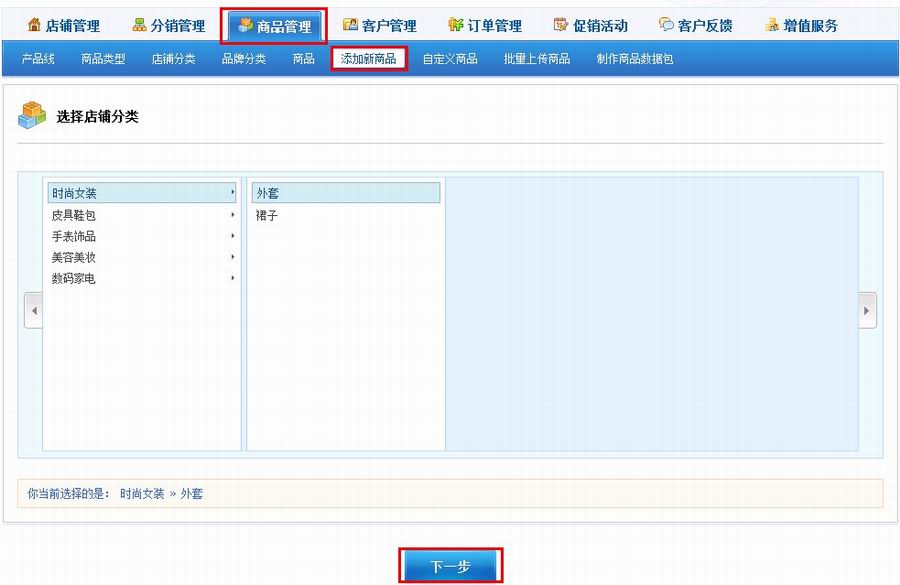This screenshot has height=585, width=900.
Task: Choose subcategory 裙子
Action: [346, 215]
